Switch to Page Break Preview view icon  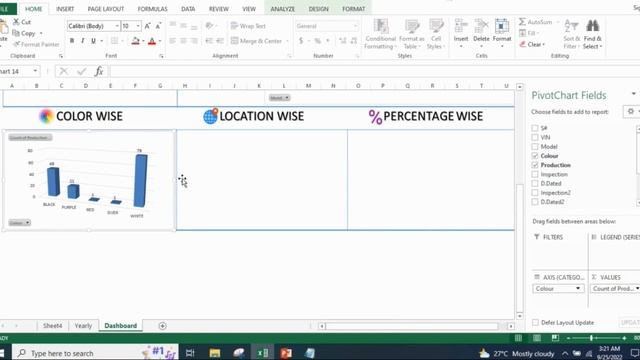coord(555,338)
